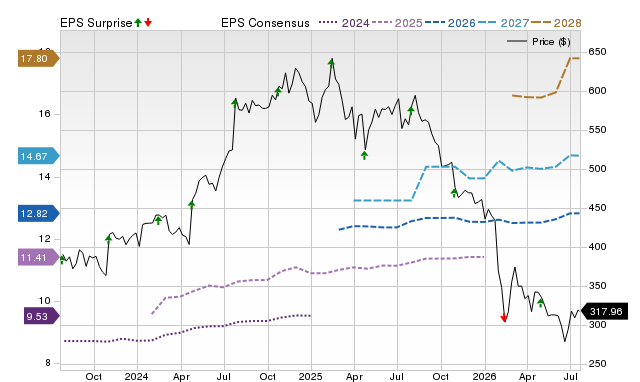Click the EPS Consensus legend label
640x382 pixels.
pos(265,23)
